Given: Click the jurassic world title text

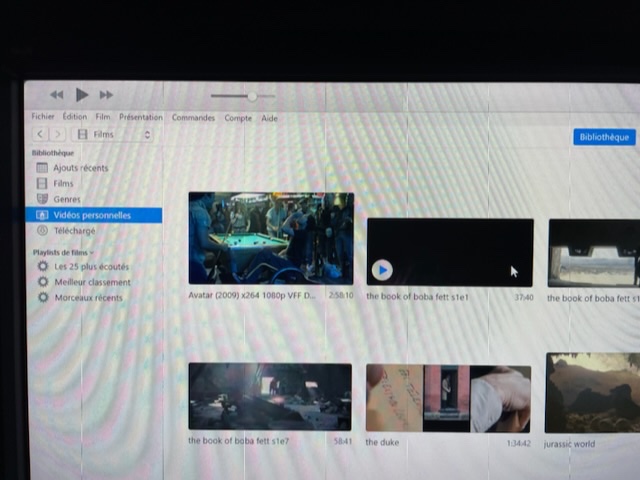Looking at the screenshot, I should (x=569, y=444).
